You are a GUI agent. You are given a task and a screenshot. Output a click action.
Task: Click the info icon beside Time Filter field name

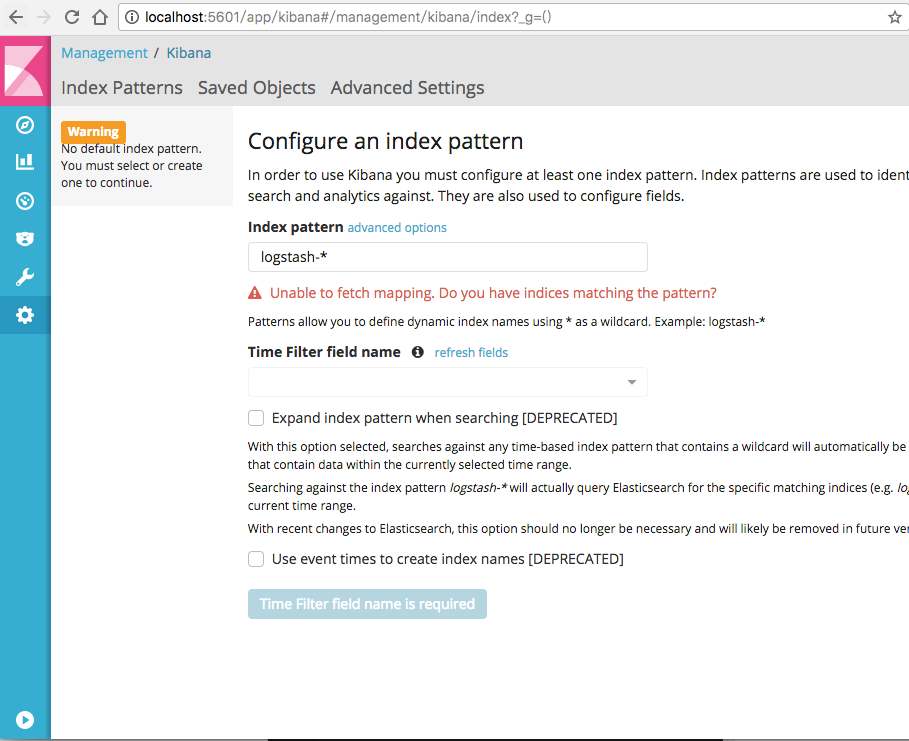coord(417,352)
